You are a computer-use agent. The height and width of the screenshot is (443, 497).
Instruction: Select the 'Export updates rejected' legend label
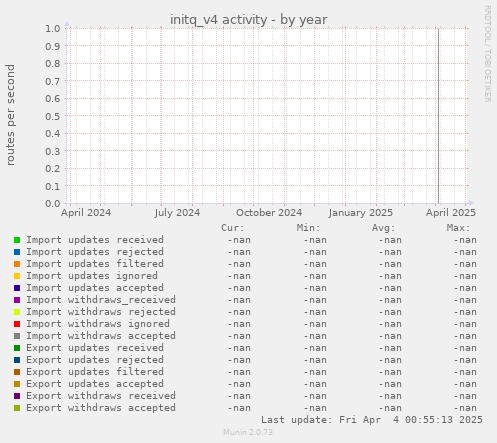(95, 360)
